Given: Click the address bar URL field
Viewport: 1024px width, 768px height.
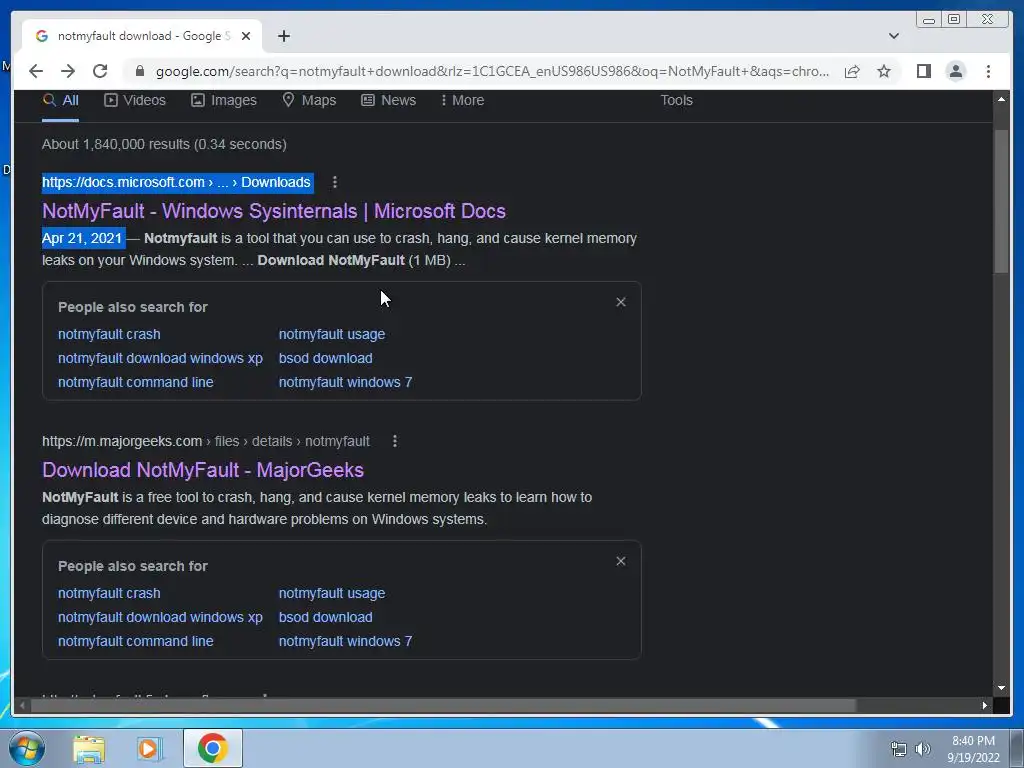Looking at the screenshot, I should (492, 71).
